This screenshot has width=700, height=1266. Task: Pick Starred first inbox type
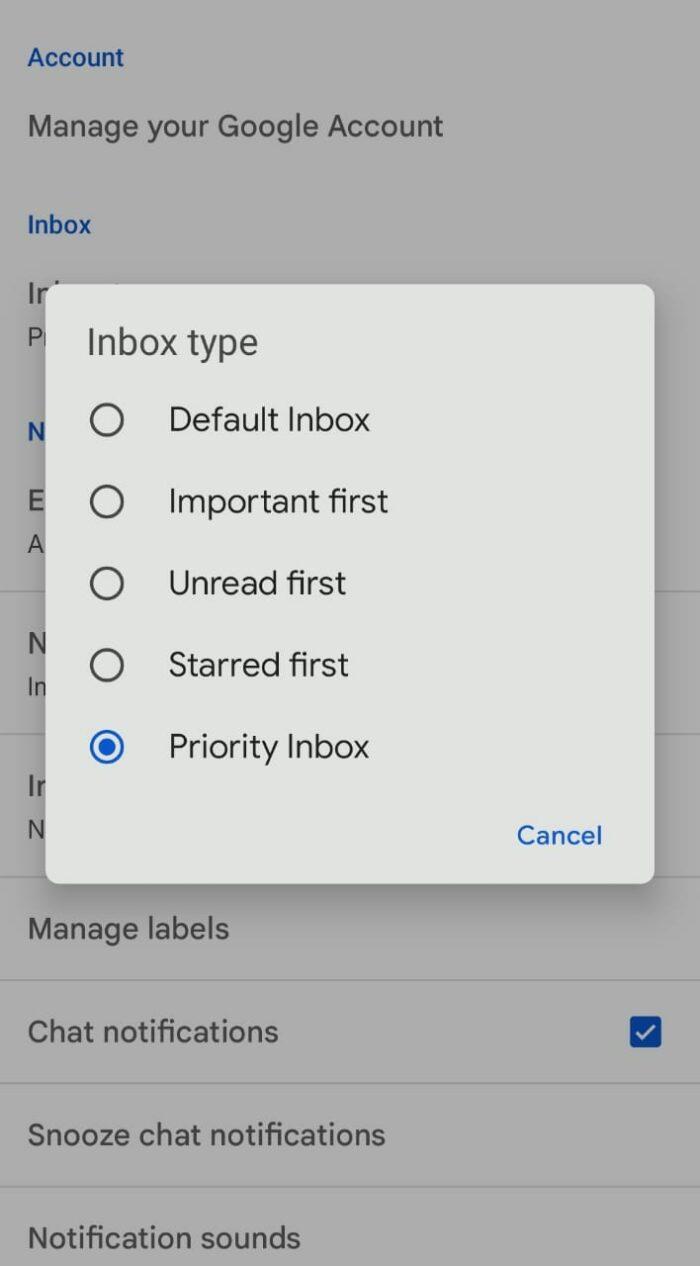tap(107, 665)
